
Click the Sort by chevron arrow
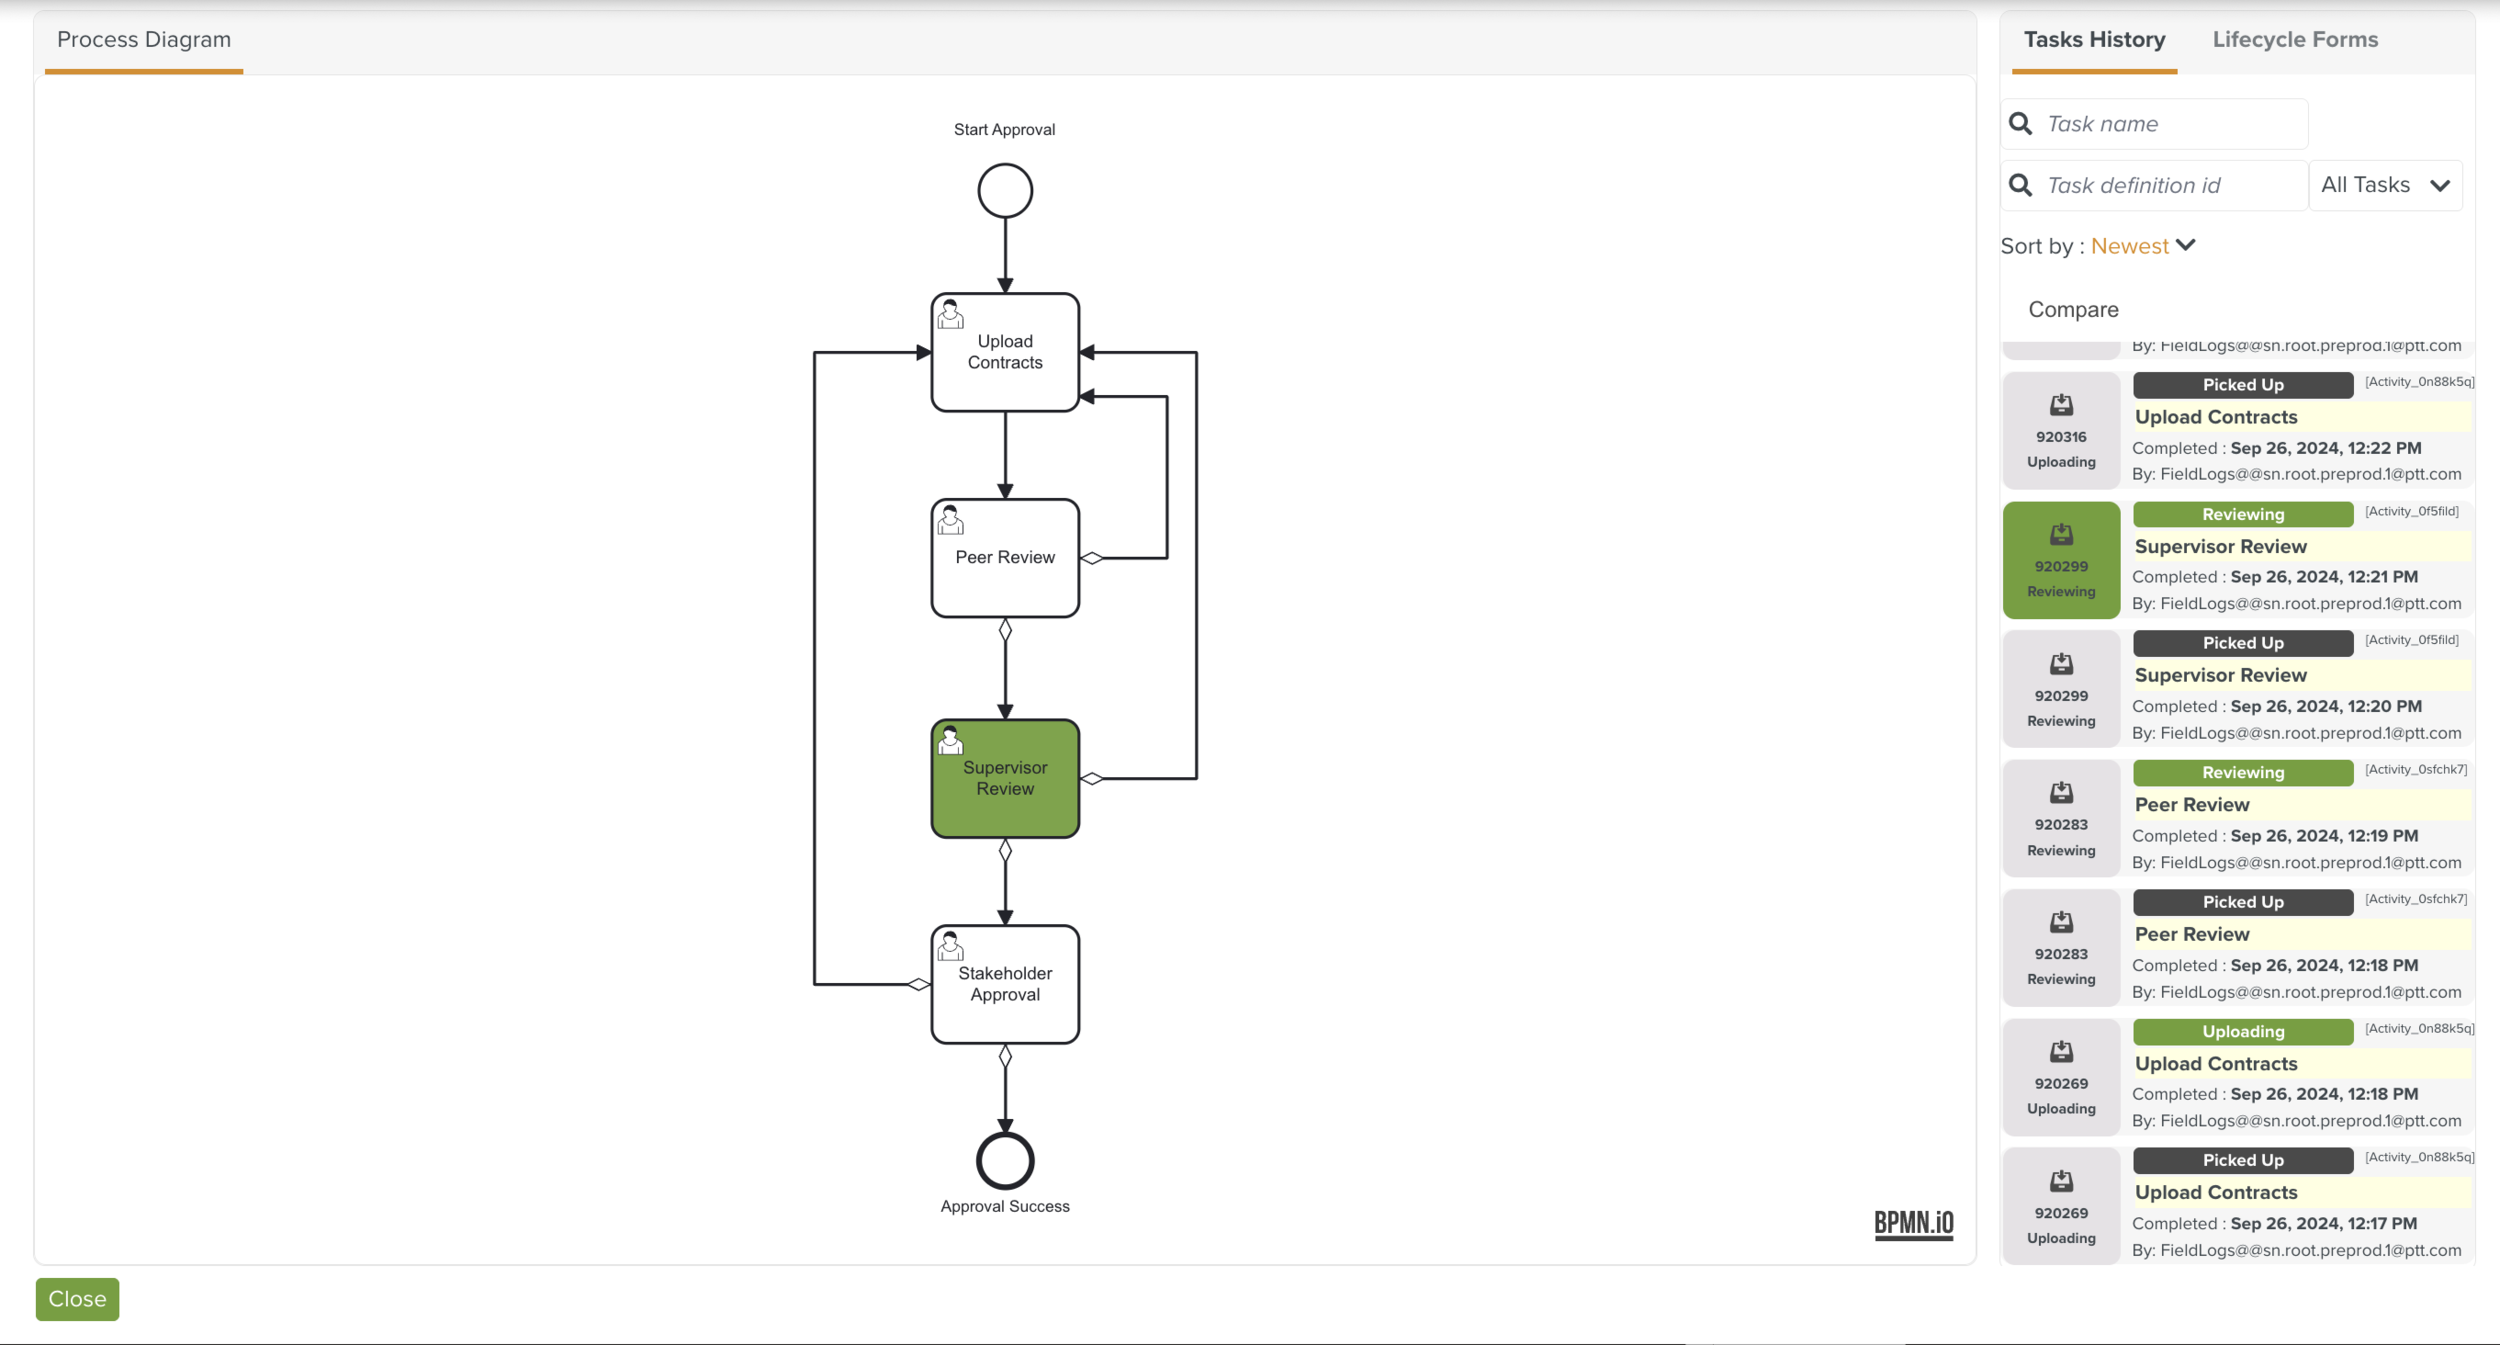(2186, 245)
